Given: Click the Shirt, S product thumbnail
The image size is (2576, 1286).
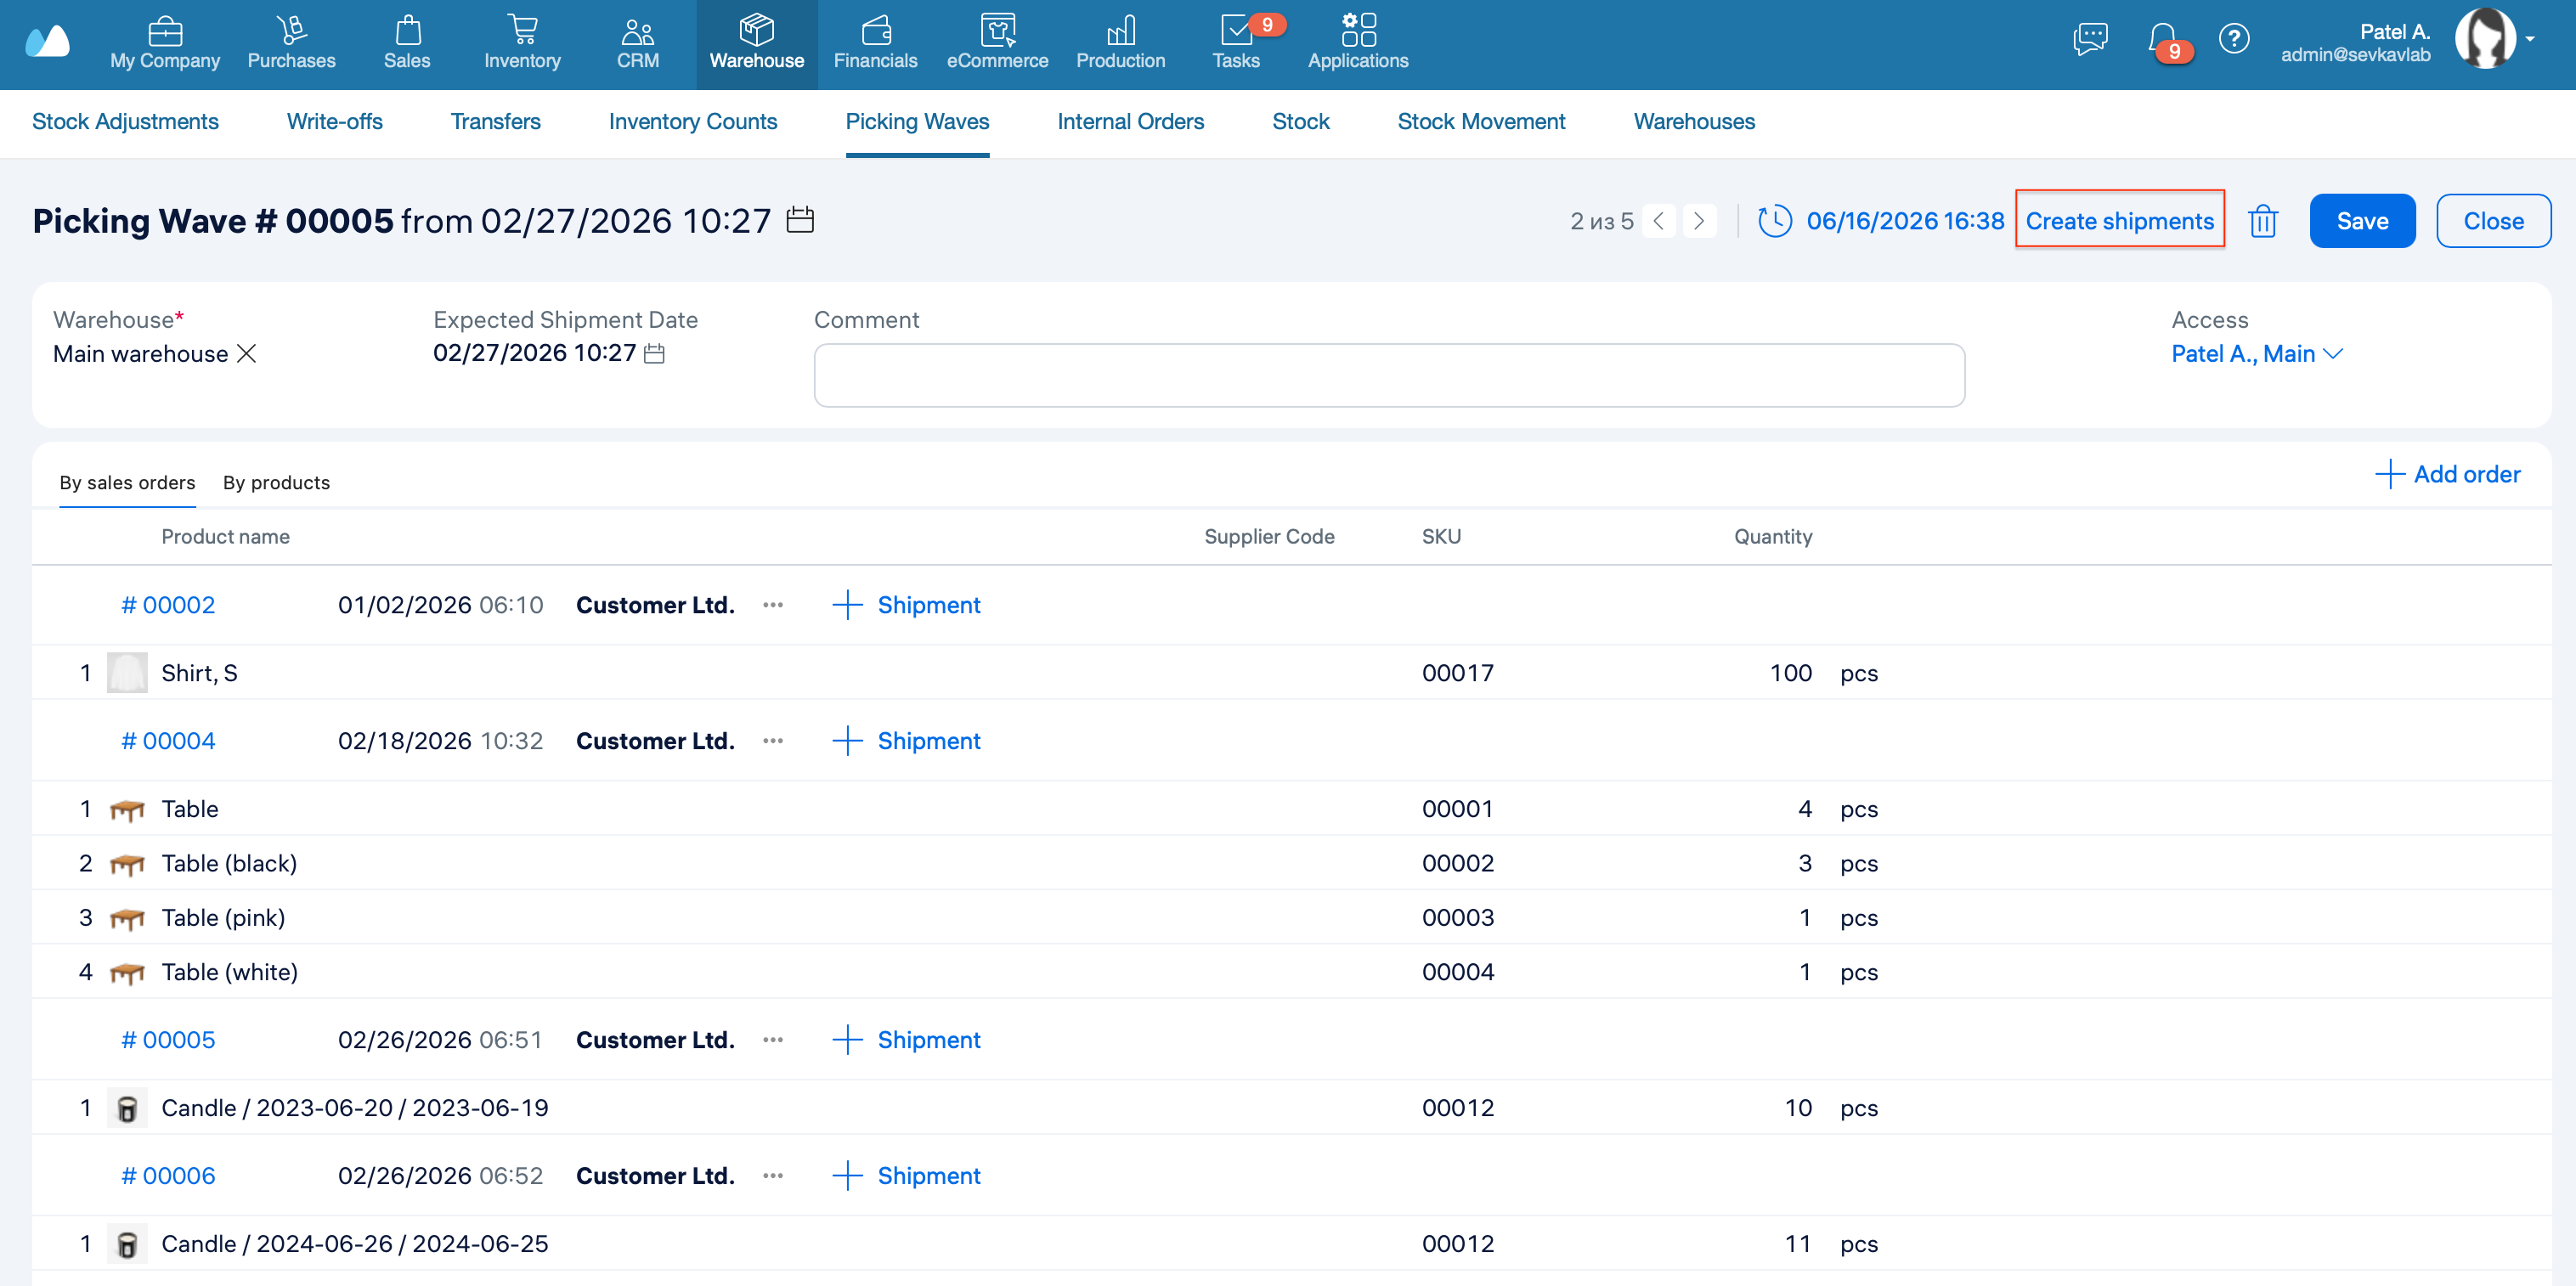Looking at the screenshot, I should pyautogui.click(x=127, y=673).
